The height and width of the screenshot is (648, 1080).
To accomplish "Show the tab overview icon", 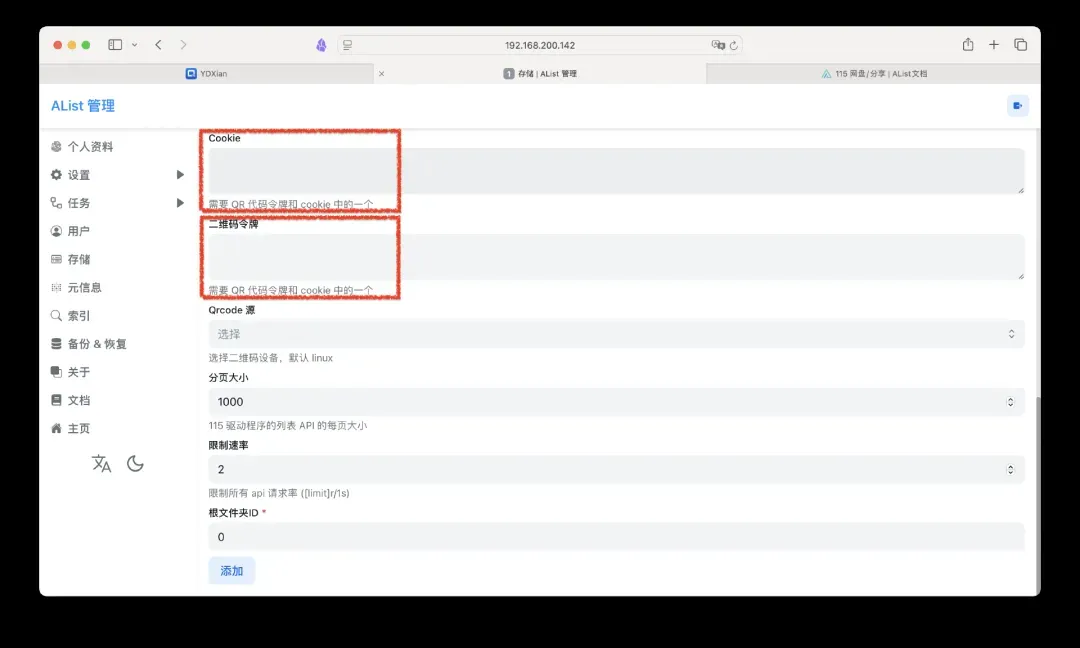I will (x=1020, y=45).
